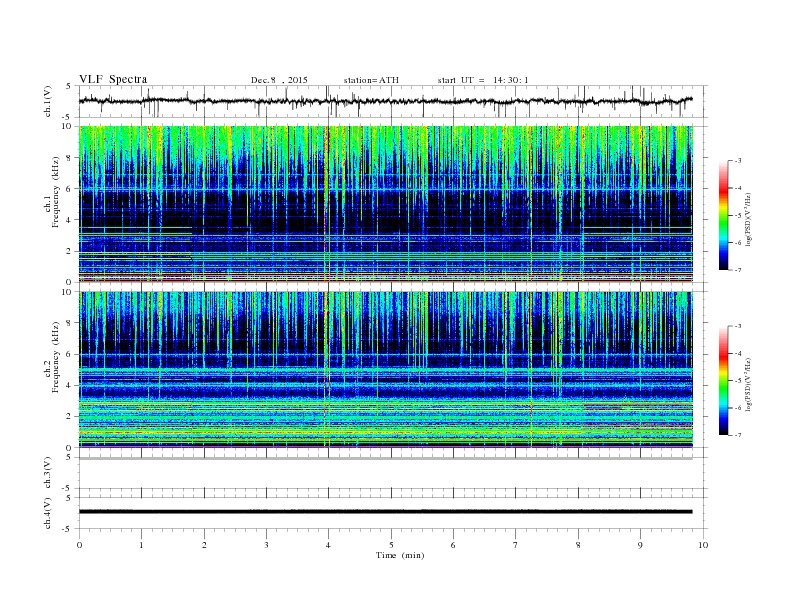Click the "6" kHz tick of ch.2 spectrogram
The width and height of the screenshot is (792, 612).
69,354
